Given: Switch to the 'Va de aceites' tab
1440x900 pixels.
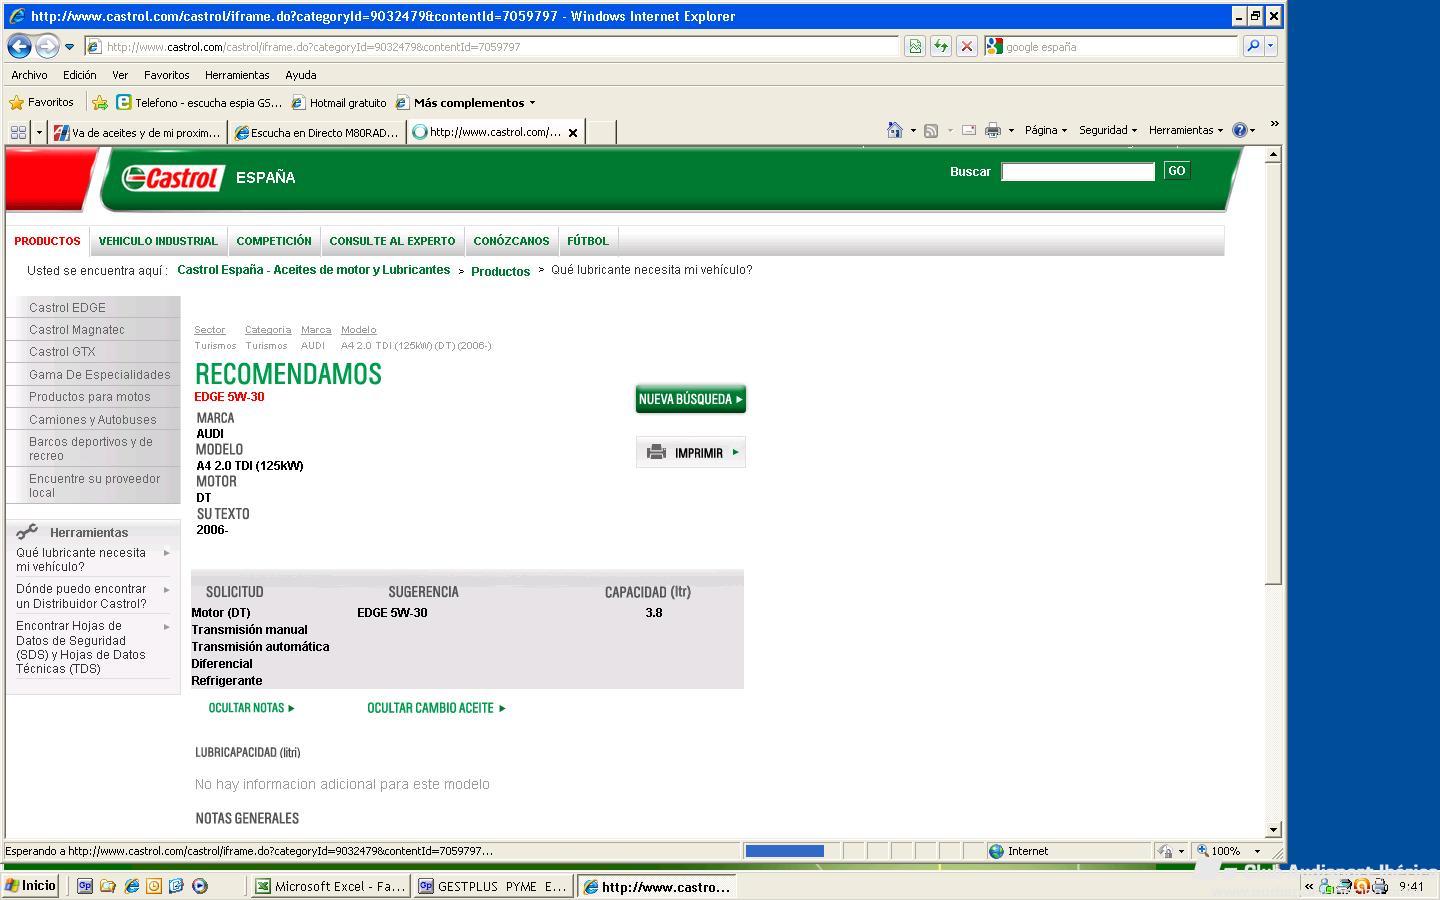Looking at the screenshot, I should 138,132.
